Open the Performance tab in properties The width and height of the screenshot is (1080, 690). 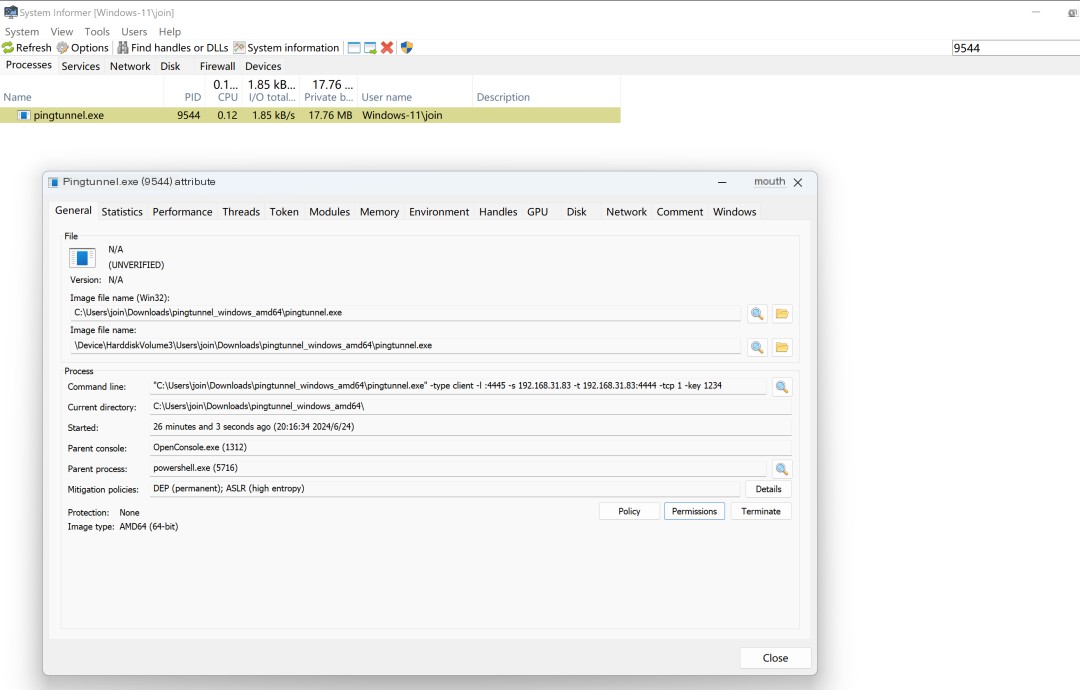183,212
